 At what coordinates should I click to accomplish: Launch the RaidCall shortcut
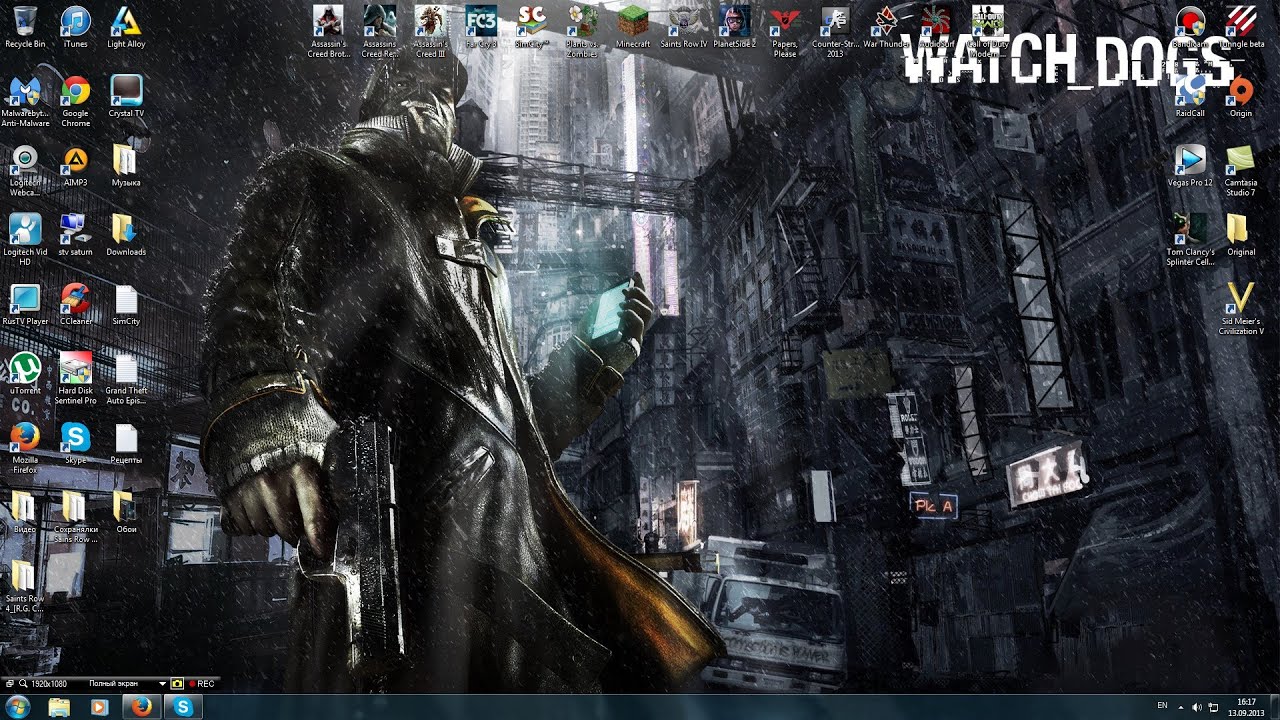coord(1190,97)
